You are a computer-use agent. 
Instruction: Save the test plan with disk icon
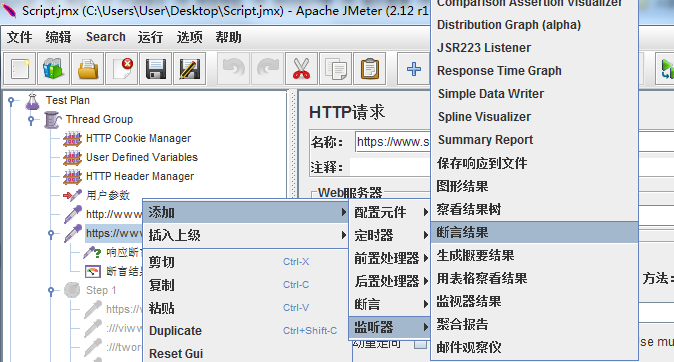tap(156, 69)
